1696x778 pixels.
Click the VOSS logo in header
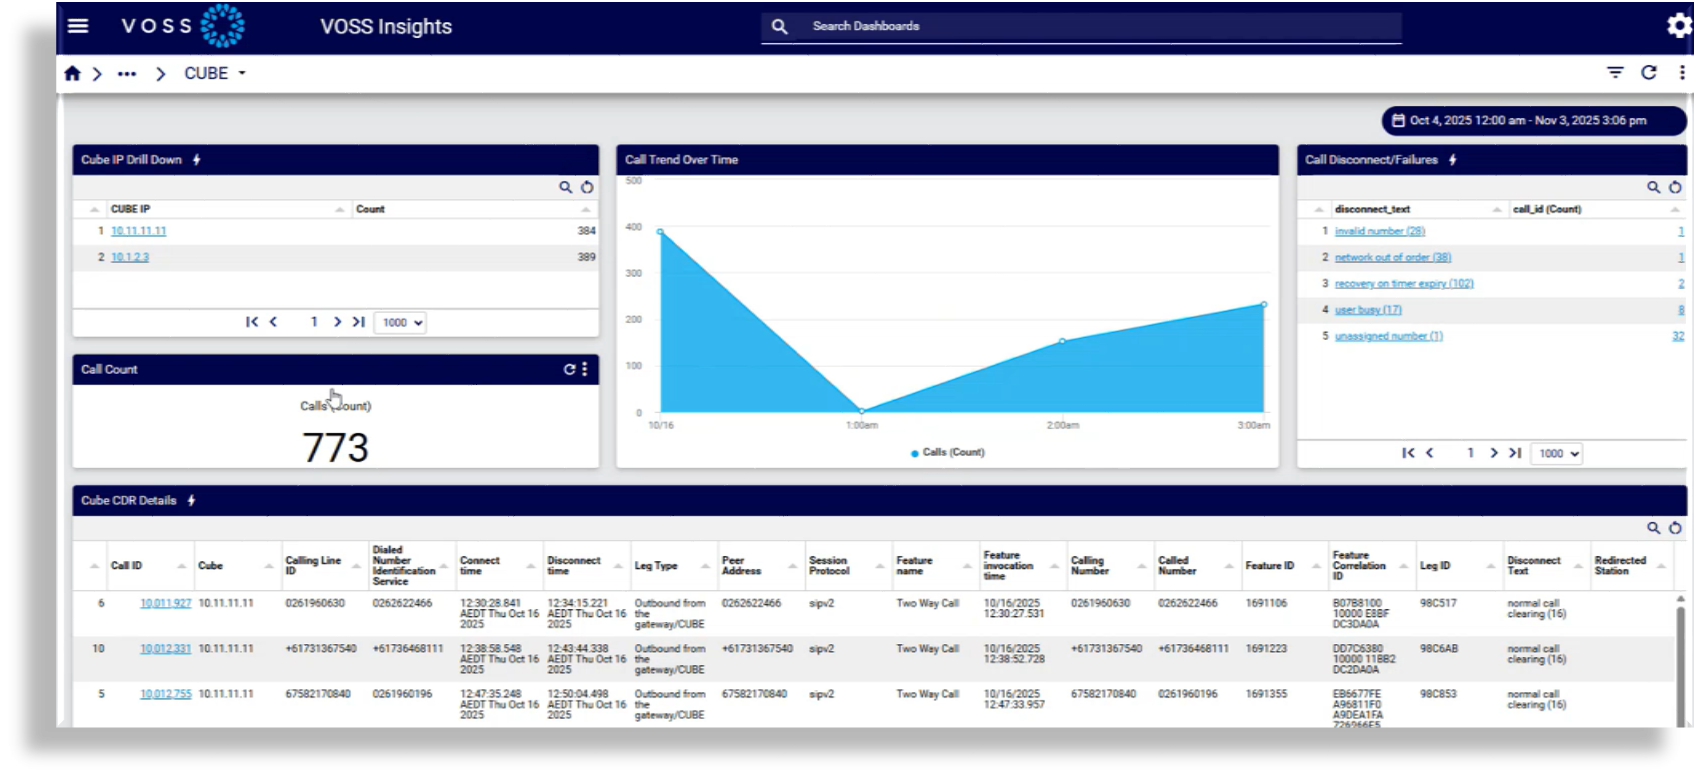click(183, 26)
